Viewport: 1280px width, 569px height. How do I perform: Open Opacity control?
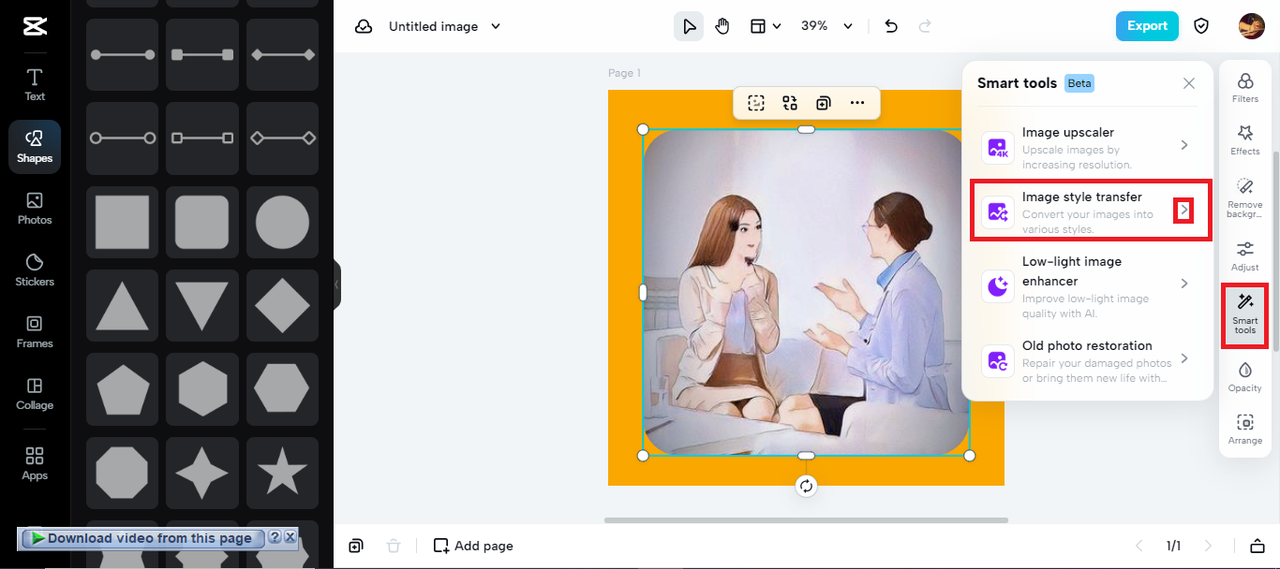(1245, 377)
